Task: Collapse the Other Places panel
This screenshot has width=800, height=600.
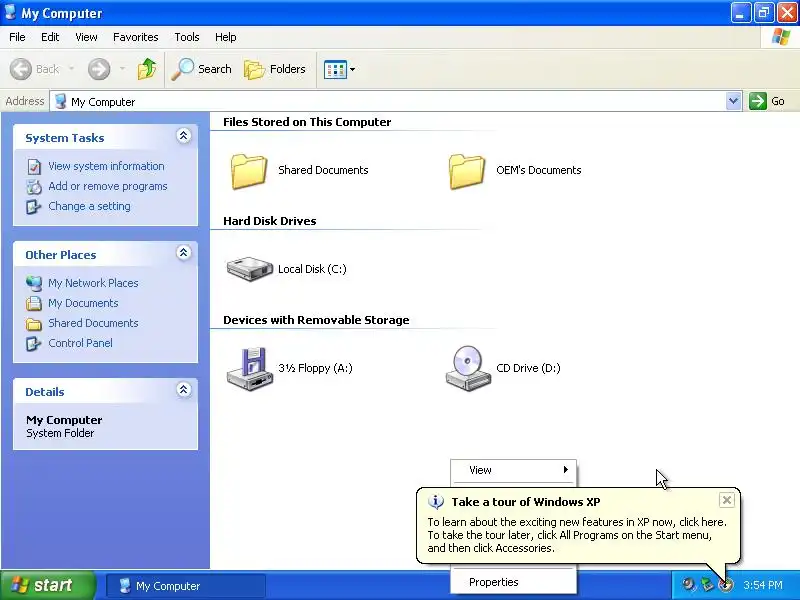Action: 184,253
